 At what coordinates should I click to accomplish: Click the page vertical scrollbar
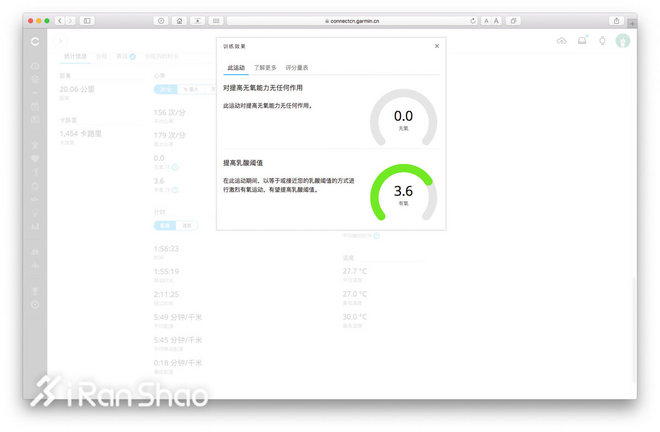[x=634, y=331]
